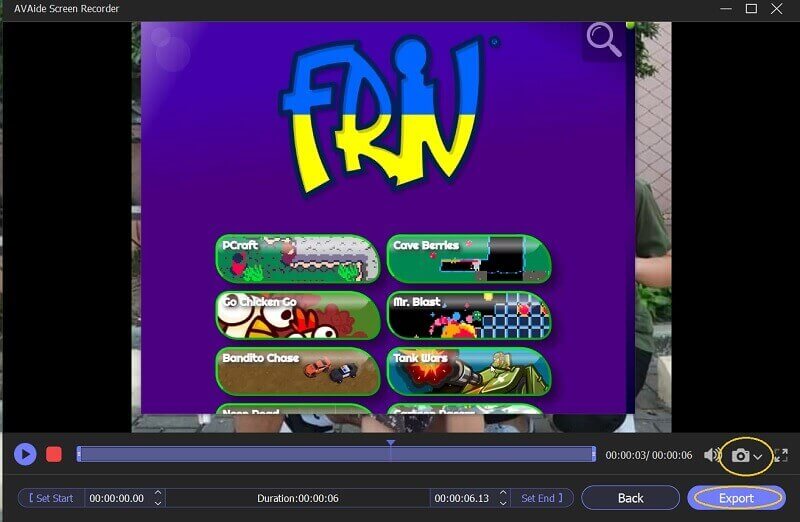Click the Set End trim button

(542, 498)
